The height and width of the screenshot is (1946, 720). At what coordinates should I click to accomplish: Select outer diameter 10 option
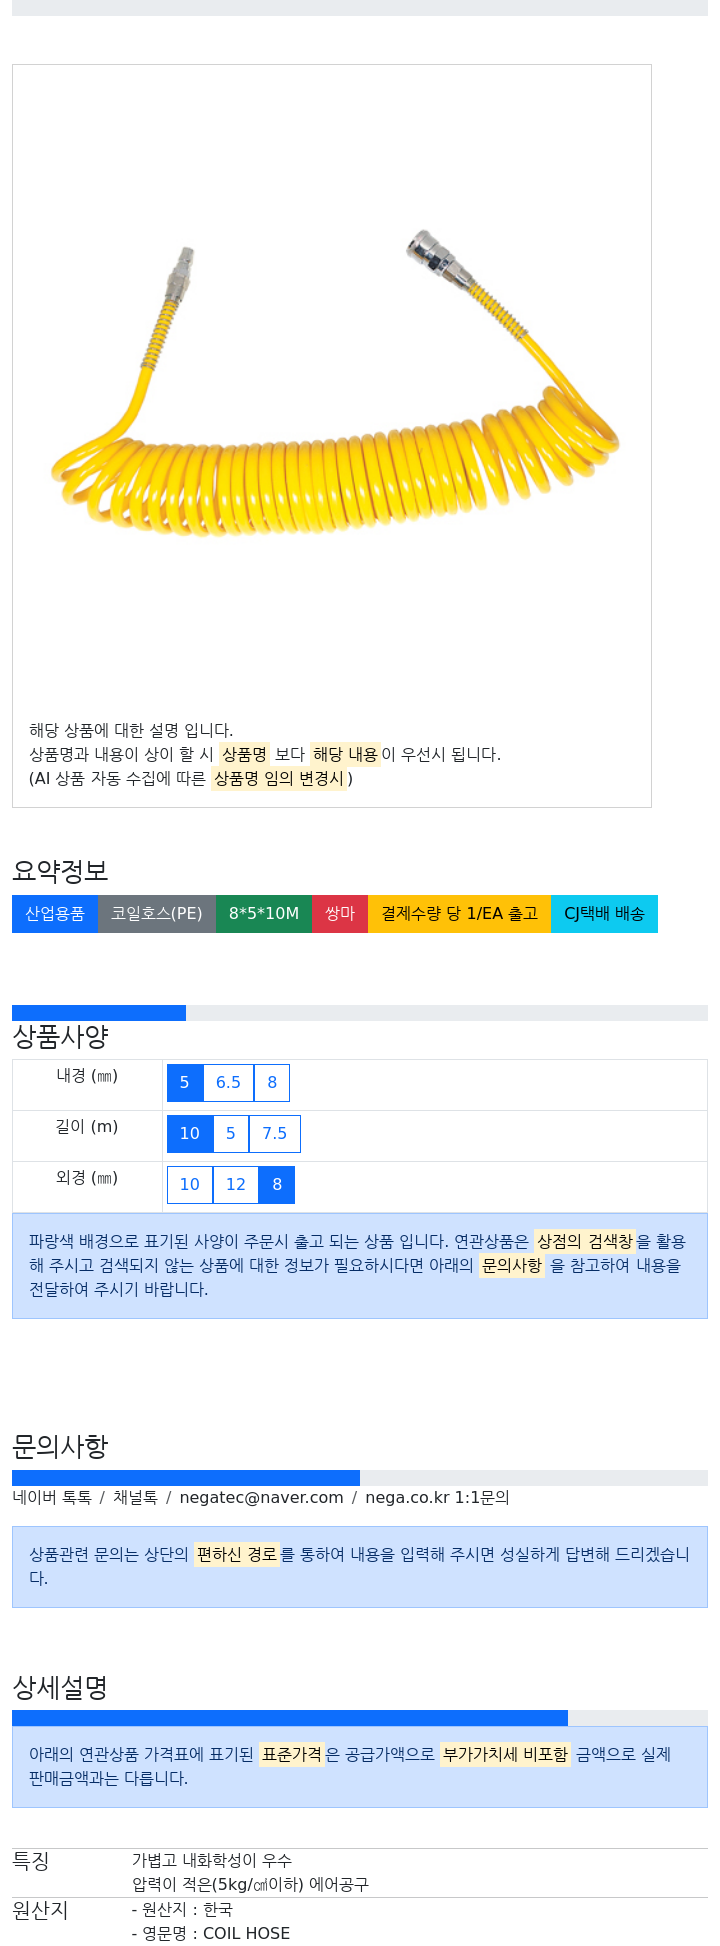[190, 1185]
